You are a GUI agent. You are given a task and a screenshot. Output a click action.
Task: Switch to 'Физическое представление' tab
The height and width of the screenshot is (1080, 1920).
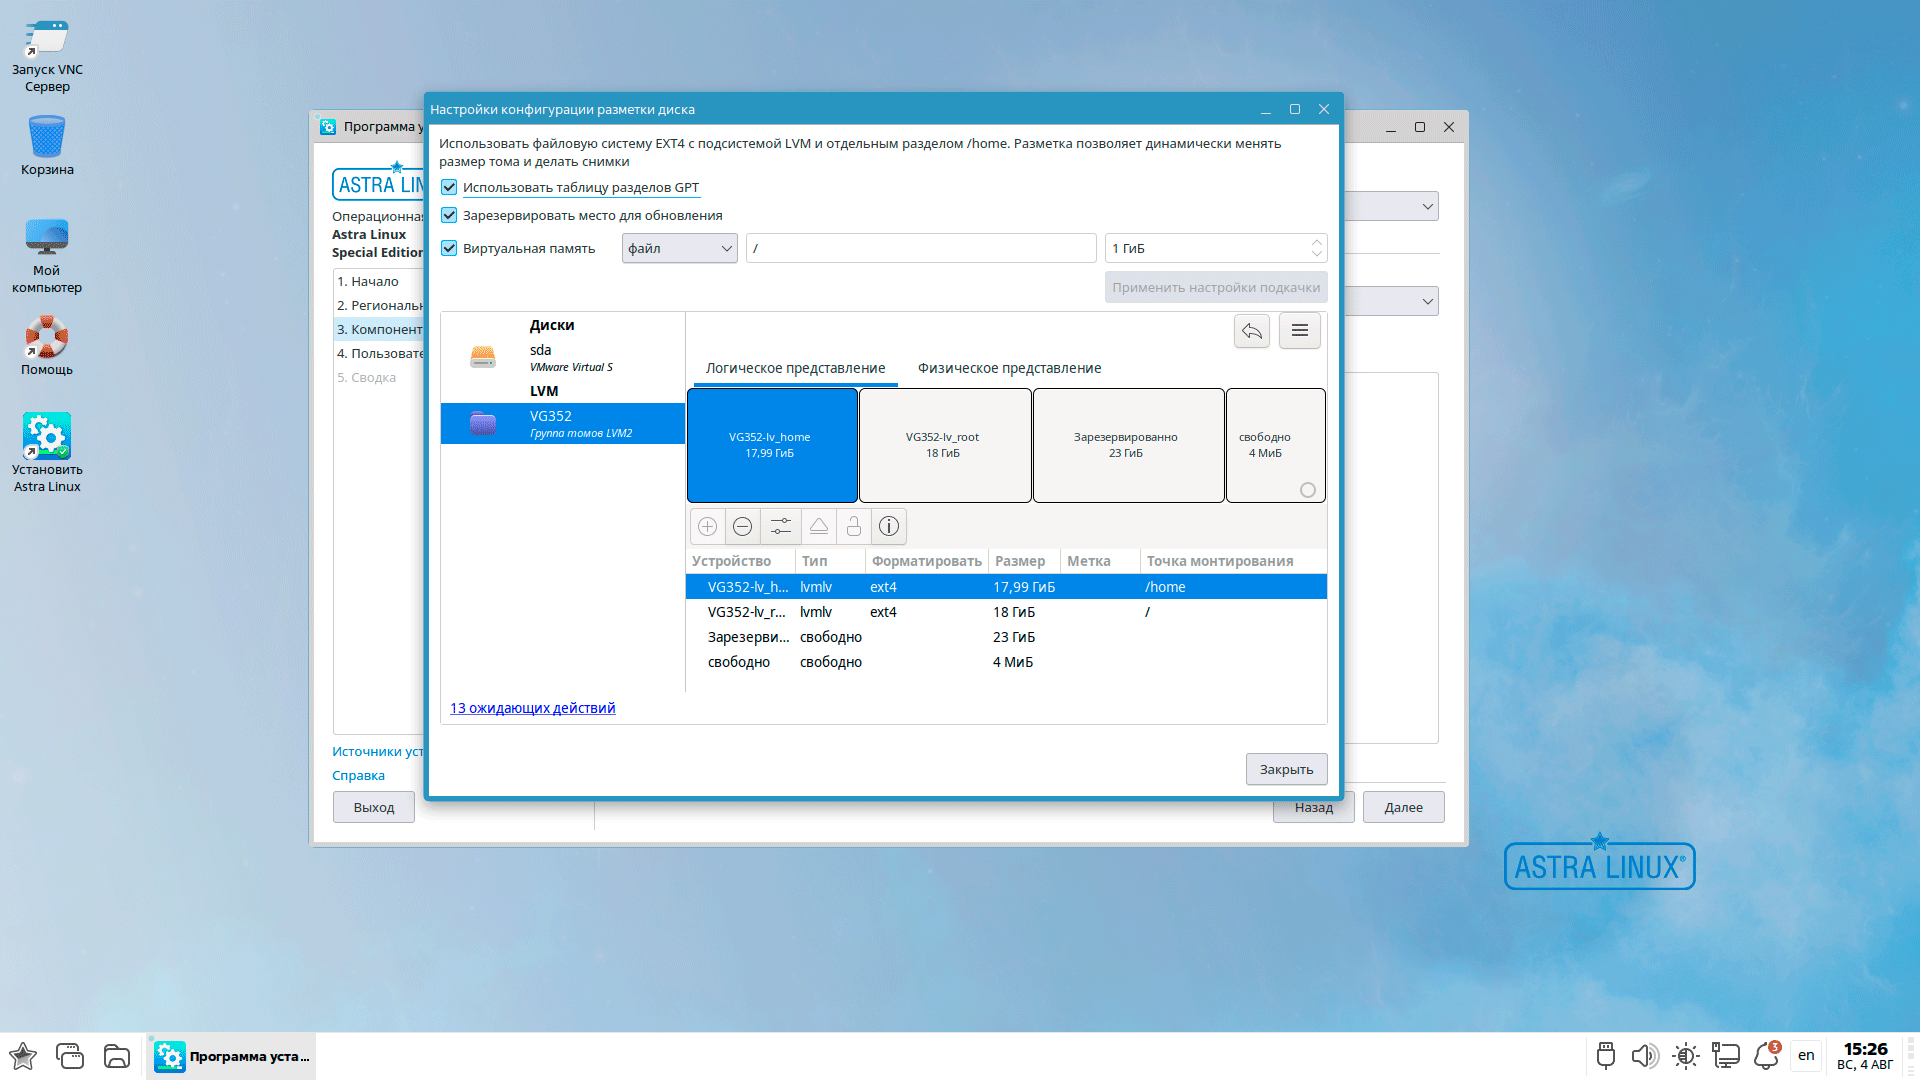point(1009,368)
